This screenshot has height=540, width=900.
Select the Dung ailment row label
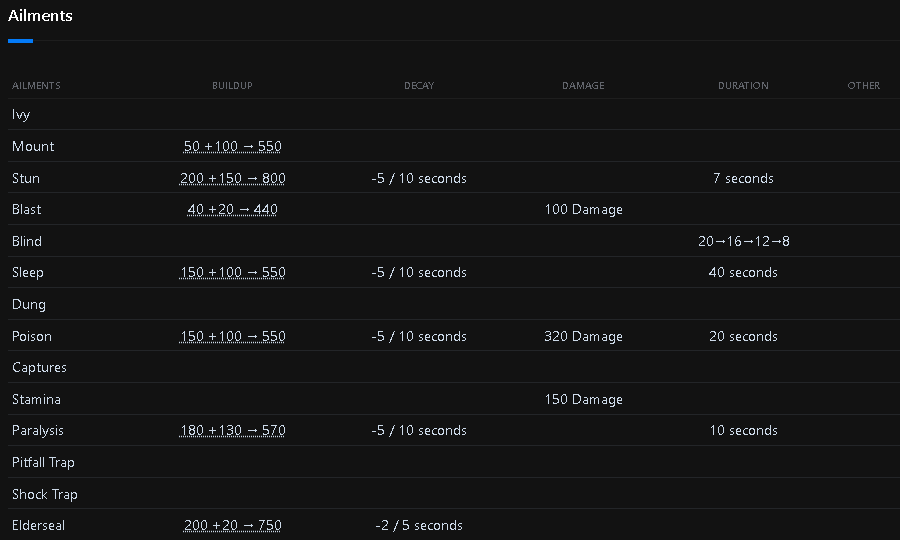(x=29, y=304)
